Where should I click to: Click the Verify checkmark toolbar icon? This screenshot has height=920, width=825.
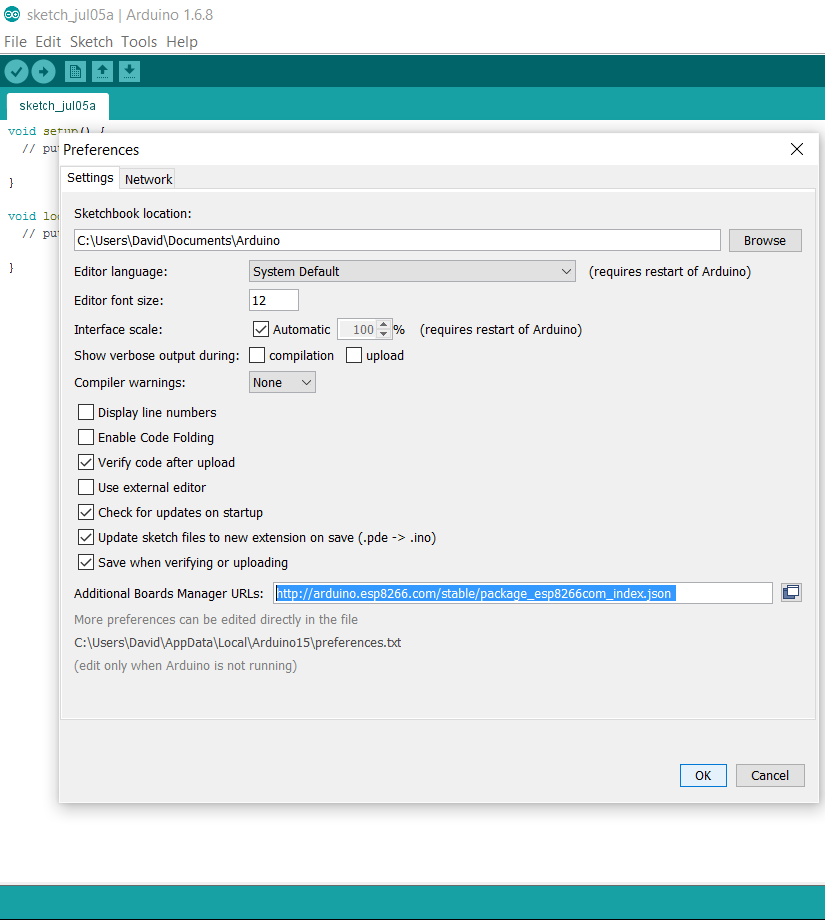(x=16, y=72)
